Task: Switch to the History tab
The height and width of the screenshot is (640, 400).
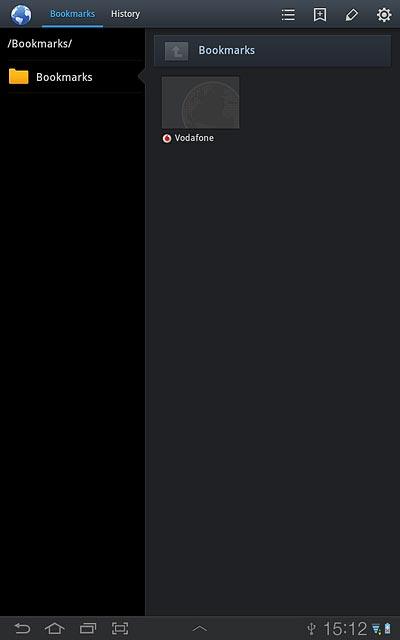Action: (125, 14)
